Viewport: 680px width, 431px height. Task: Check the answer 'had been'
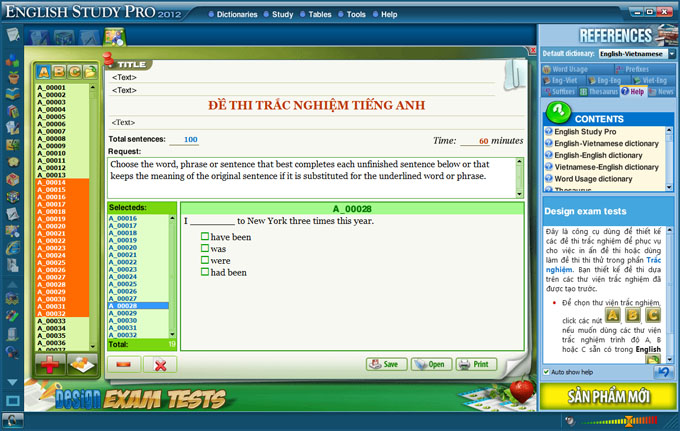[205, 272]
